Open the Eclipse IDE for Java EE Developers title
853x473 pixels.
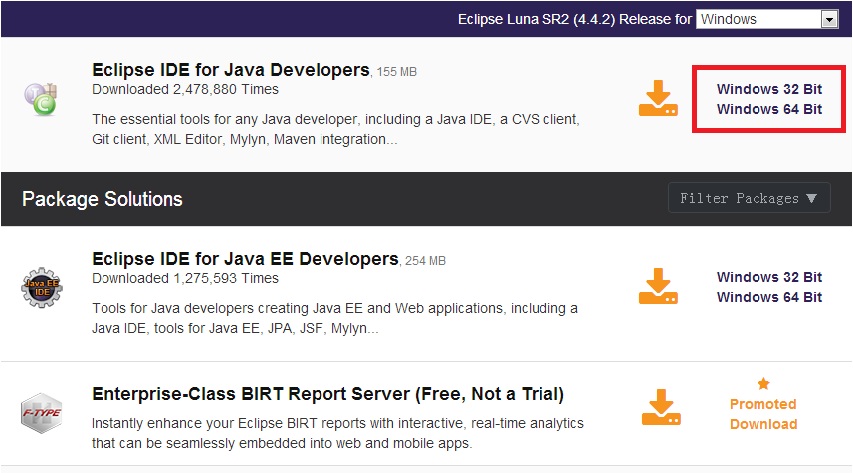click(245, 259)
